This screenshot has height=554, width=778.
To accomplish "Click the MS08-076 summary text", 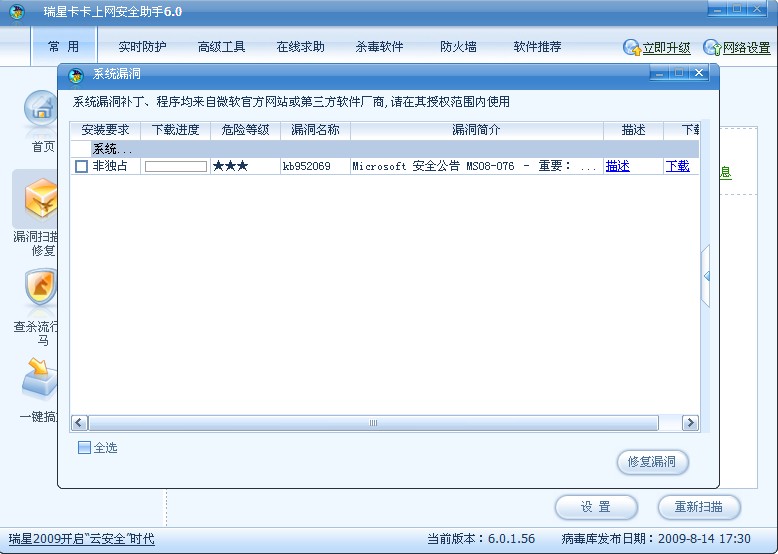I will coord(474,166).
